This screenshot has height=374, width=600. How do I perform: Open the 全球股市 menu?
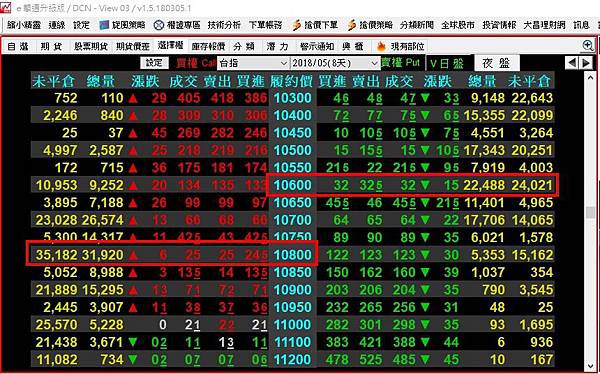(x=458, y=25)
